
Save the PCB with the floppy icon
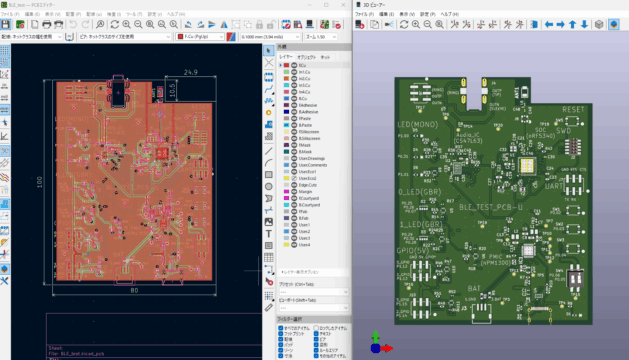[x=6, y=24]
